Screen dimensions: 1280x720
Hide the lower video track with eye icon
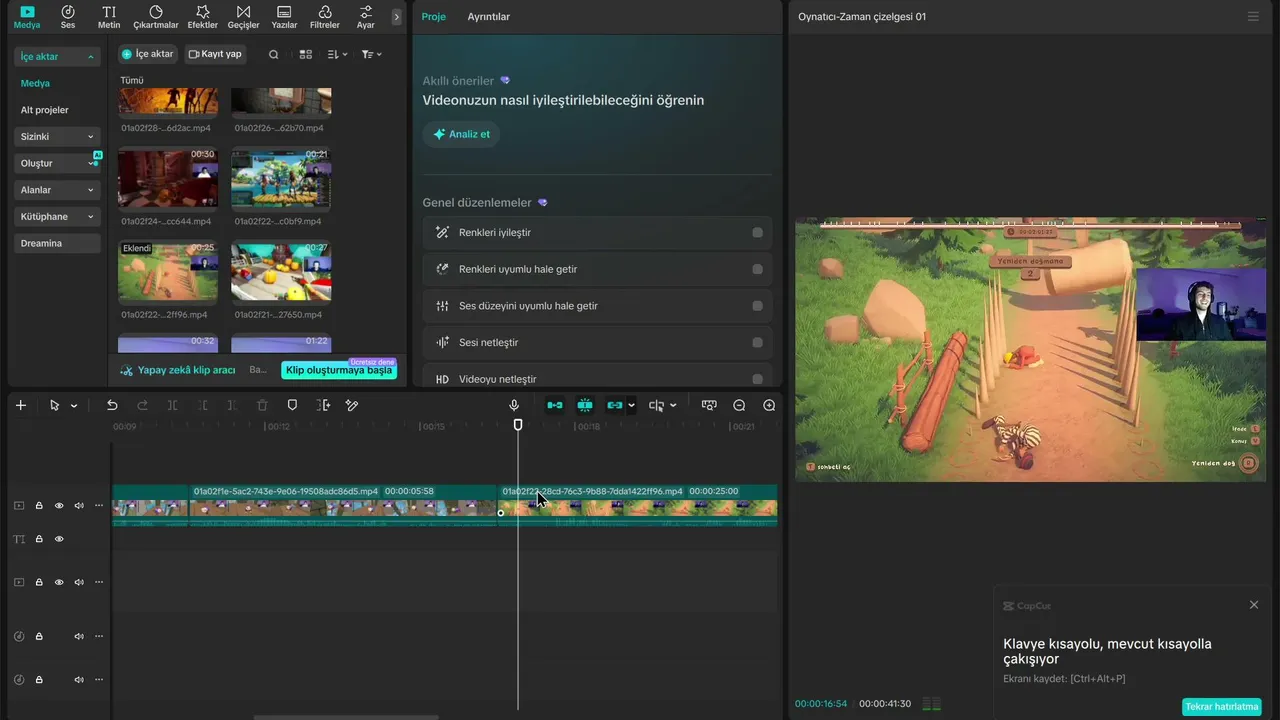tap(59, 582)
